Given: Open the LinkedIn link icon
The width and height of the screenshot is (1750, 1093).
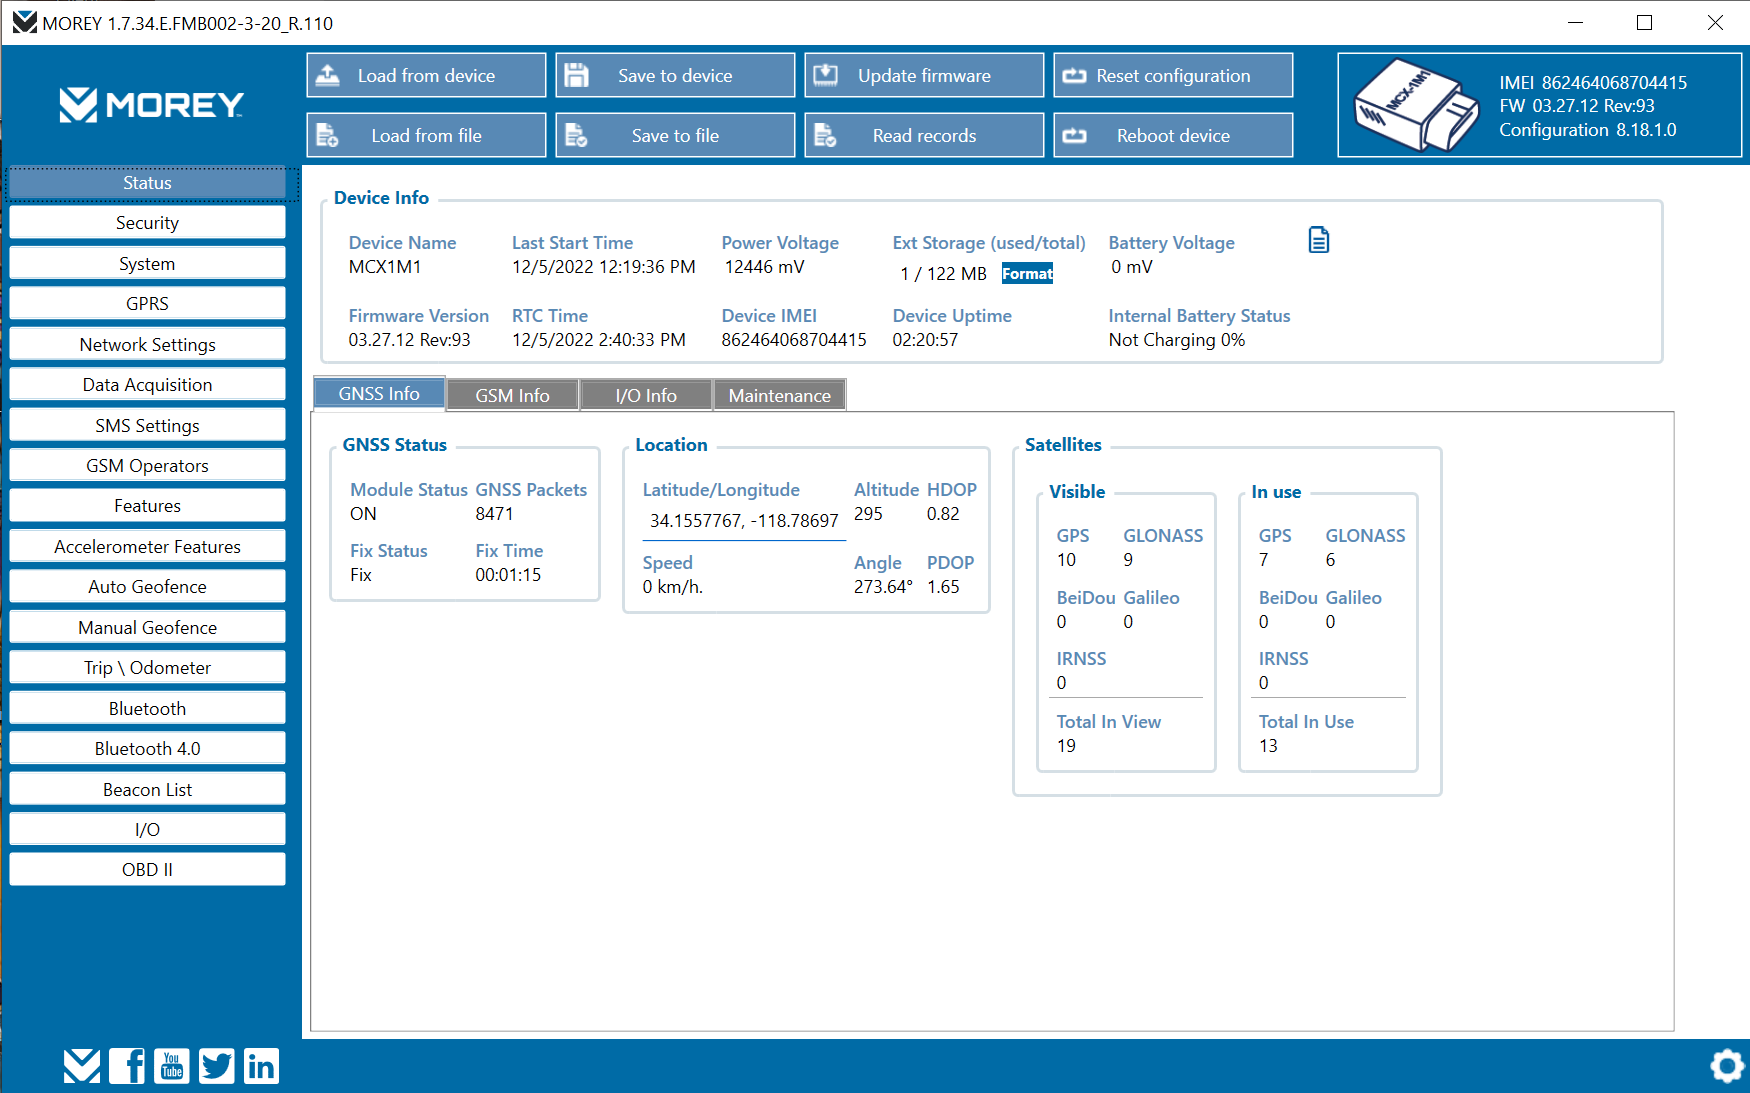Looking at the screenshot, I should [x=261, y=1066].
